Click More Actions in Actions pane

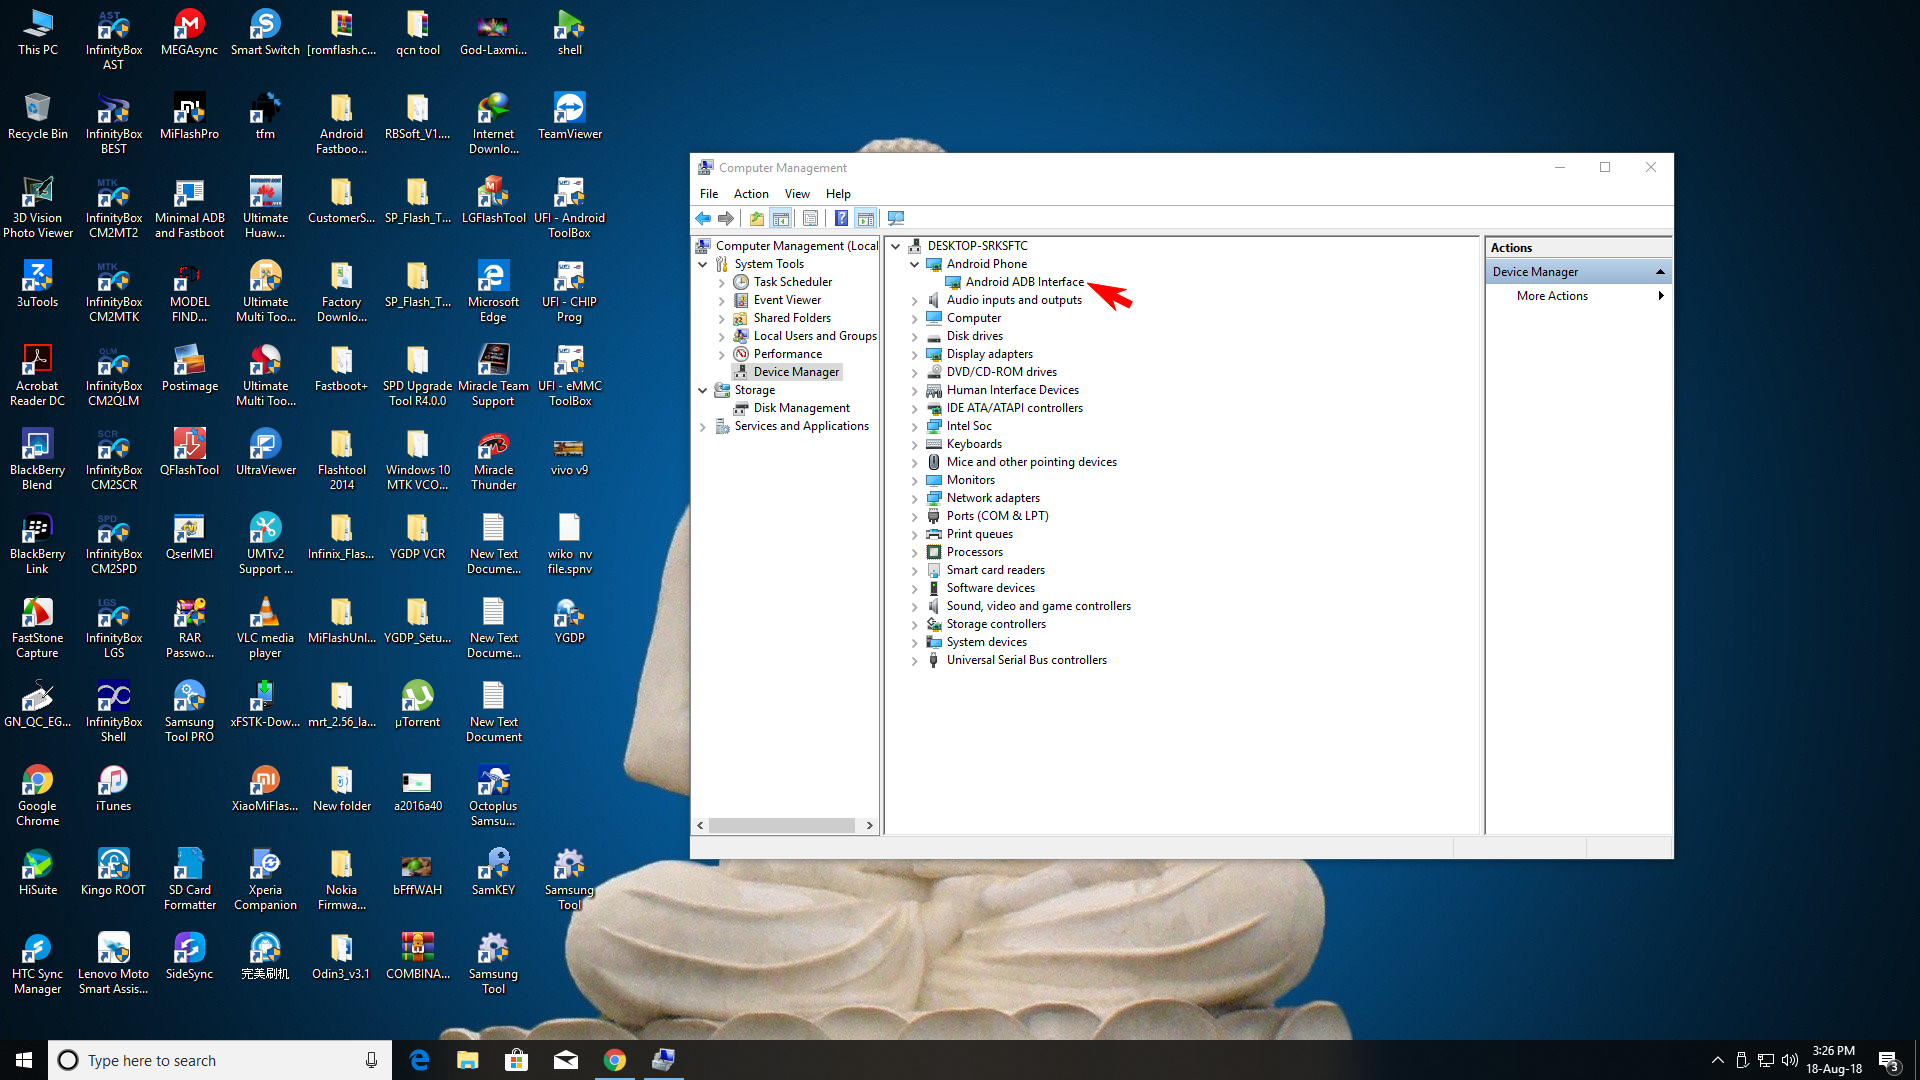[1552, 296]
